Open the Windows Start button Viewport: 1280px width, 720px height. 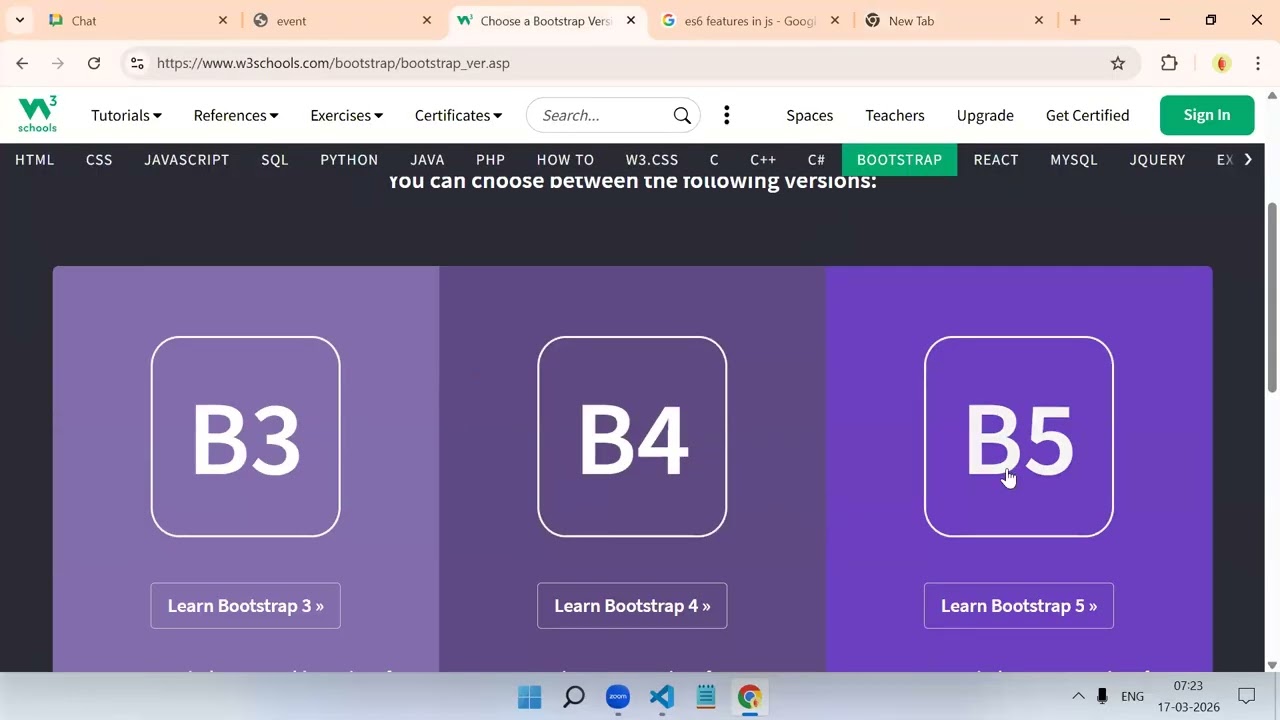530,697
